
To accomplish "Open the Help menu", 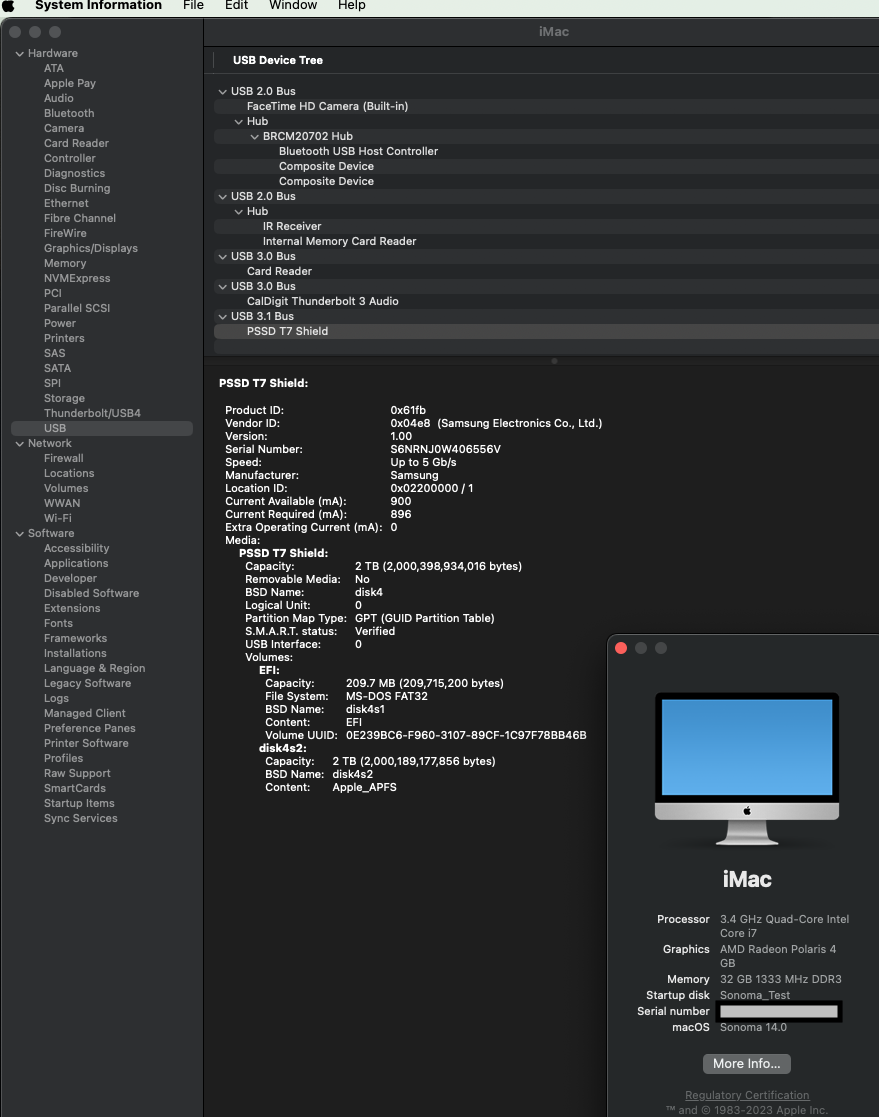I will 351,6.
